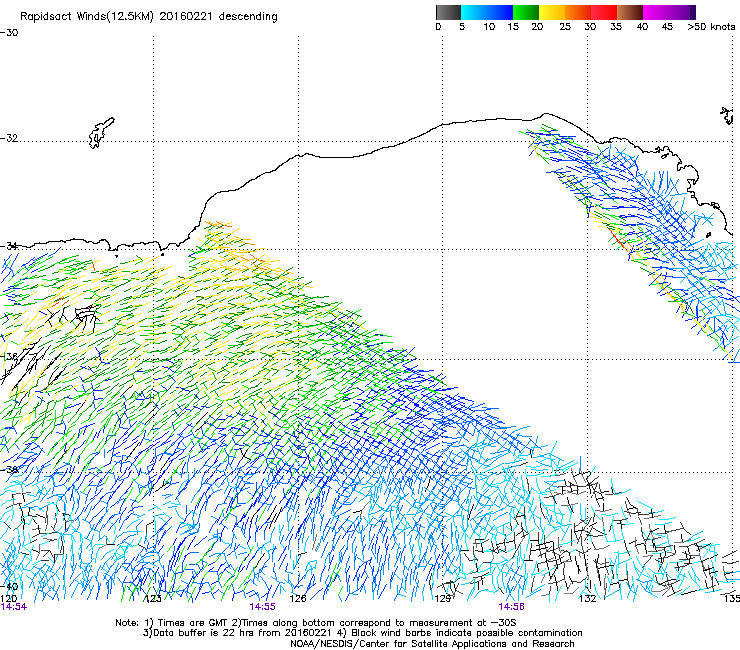Click the note line starting 'Note: 1) Times are GMT'
Viewport: 740px width, 650px height.
point(316,623)
